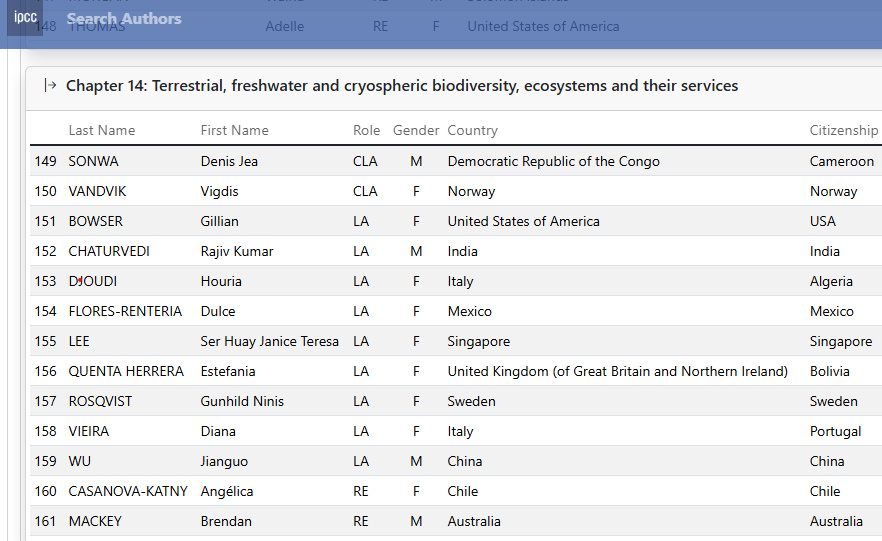The image size is (882, 541).
Task: Click the MACKEY author row
Action: (95, 521)
